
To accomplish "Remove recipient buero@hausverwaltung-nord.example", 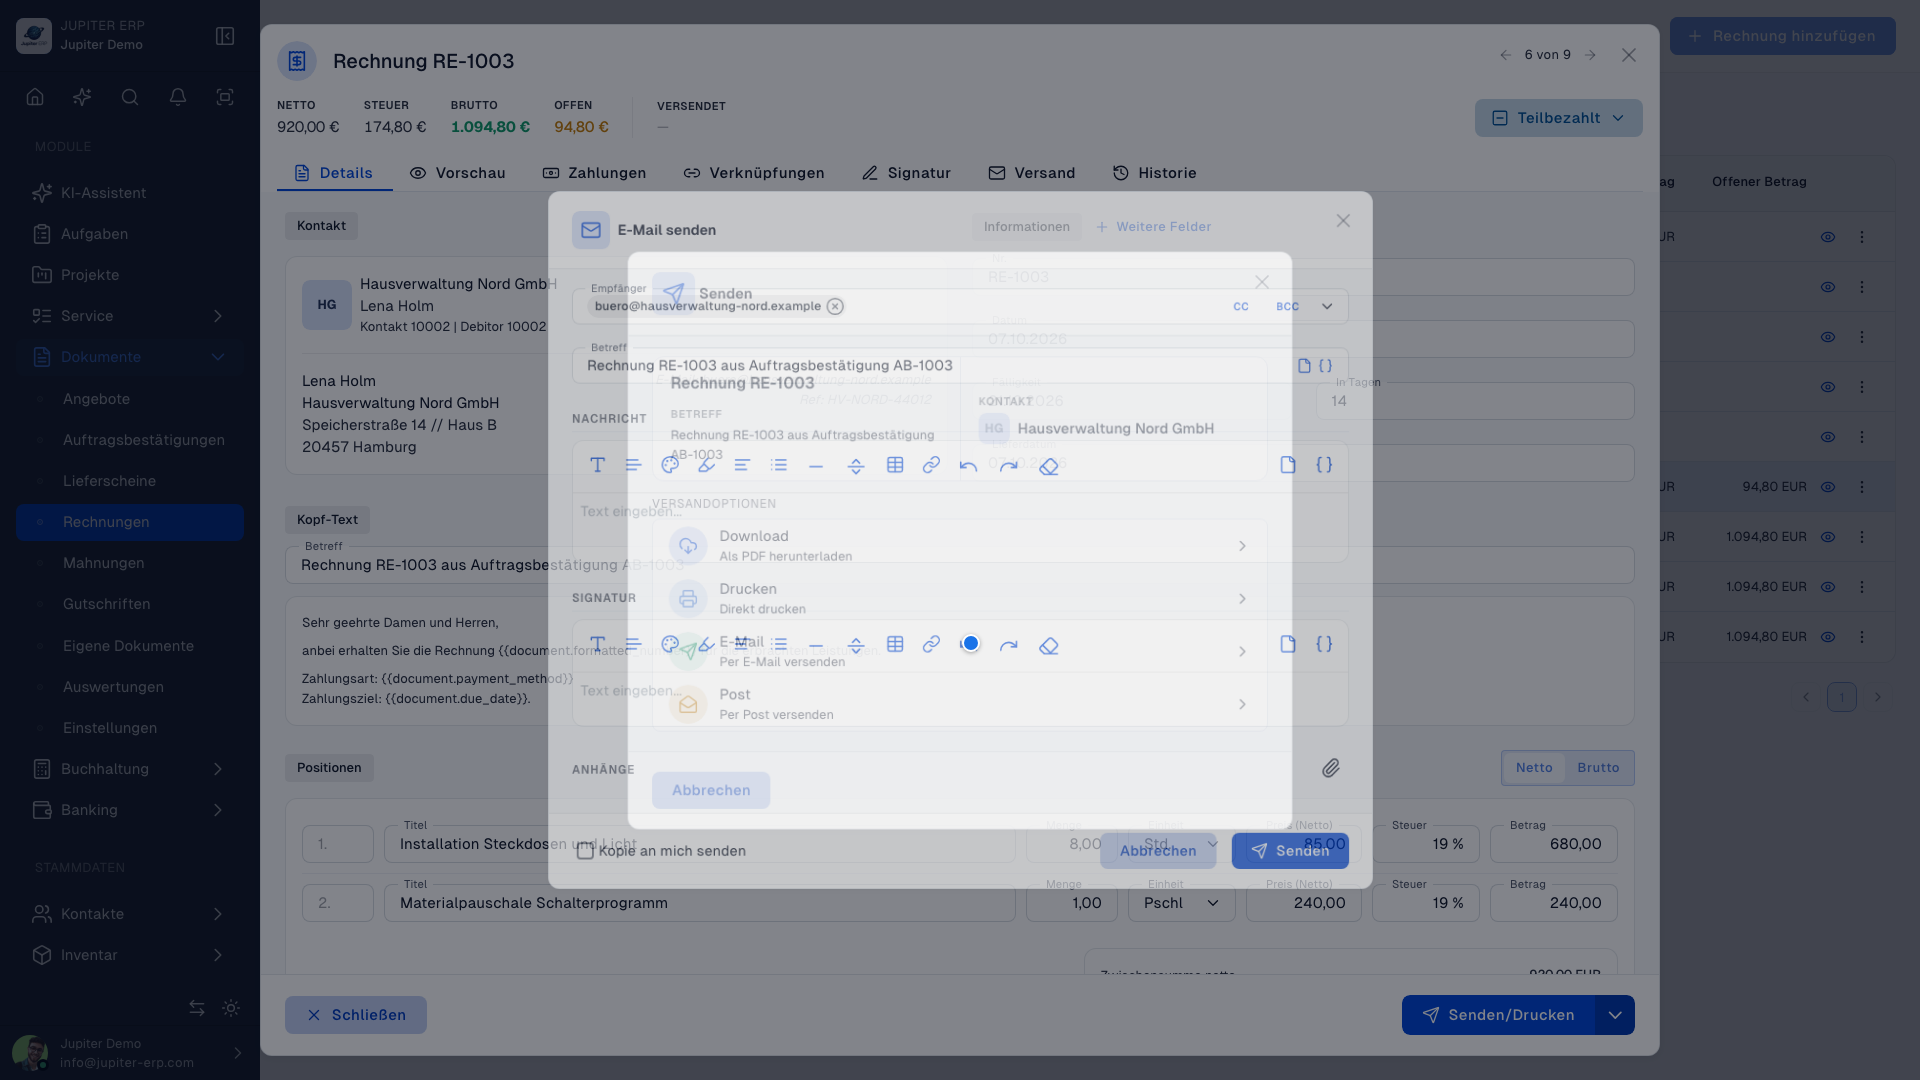I will tap(835, 306).
